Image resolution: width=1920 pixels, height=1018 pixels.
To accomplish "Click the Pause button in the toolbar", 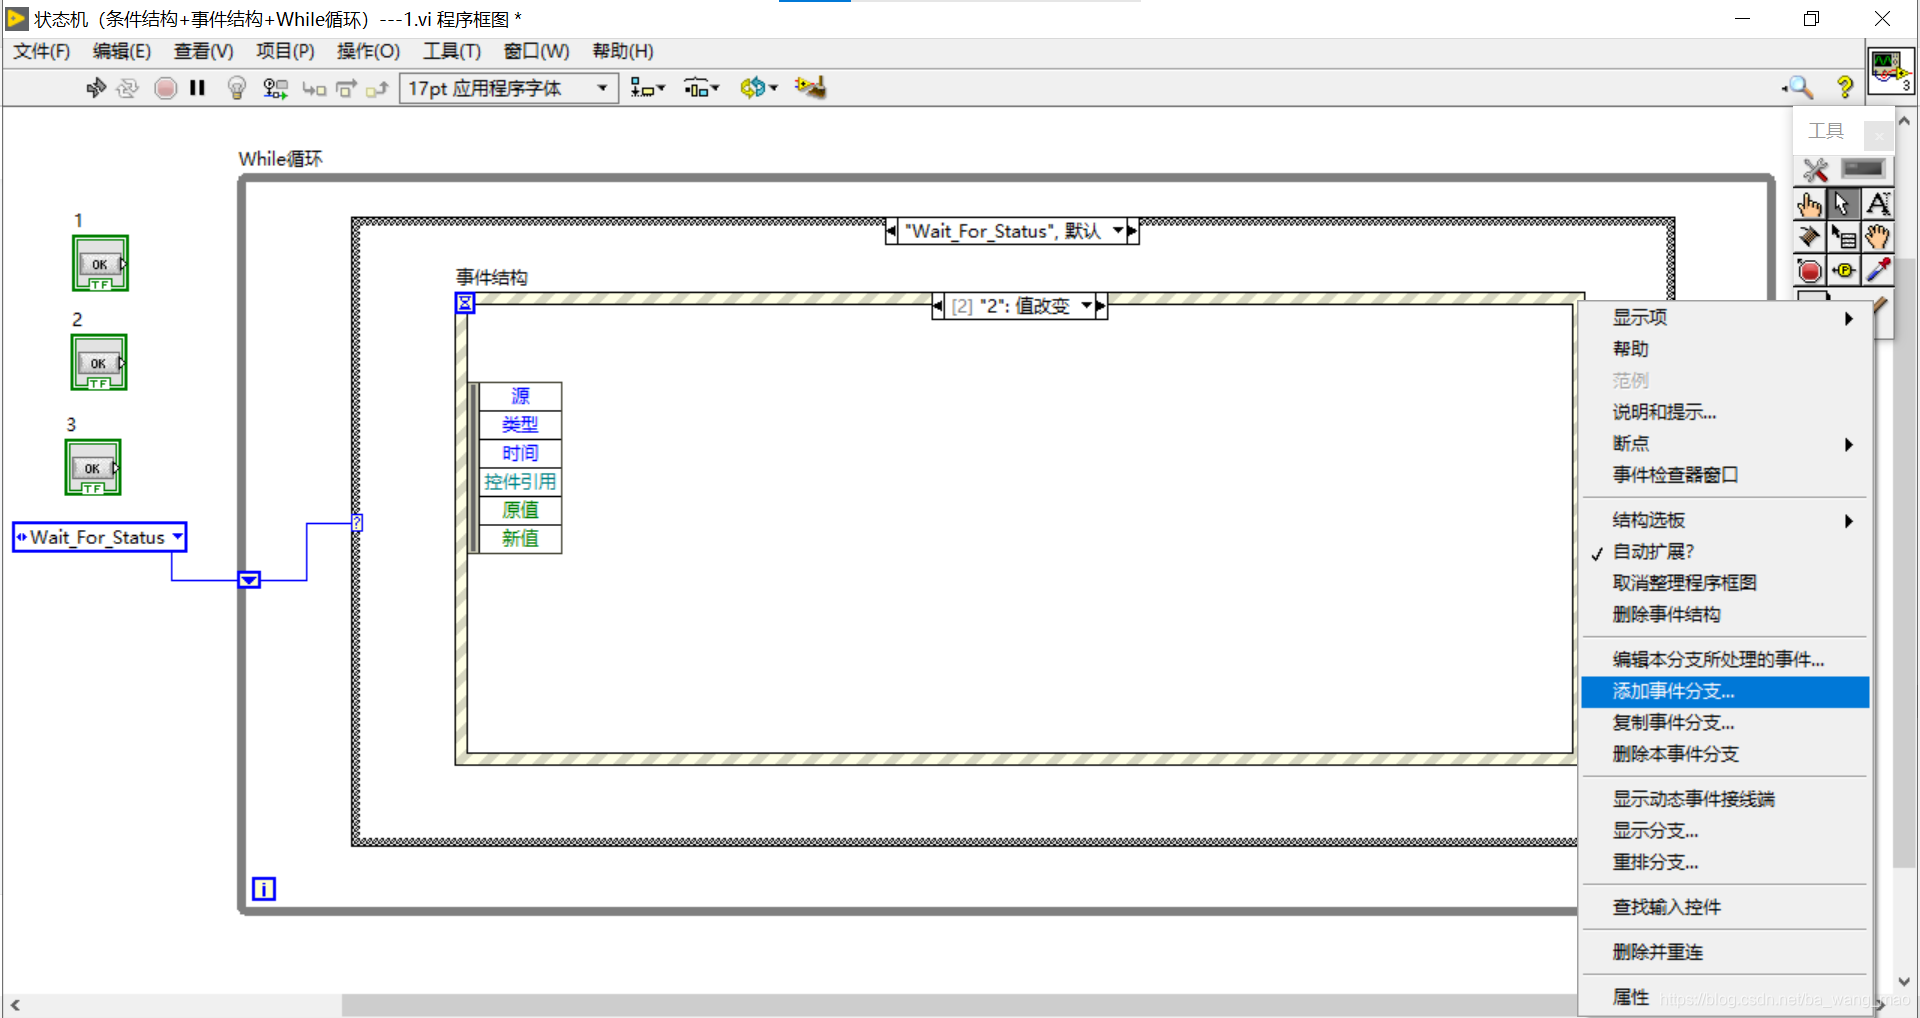I will pos(197,88).
